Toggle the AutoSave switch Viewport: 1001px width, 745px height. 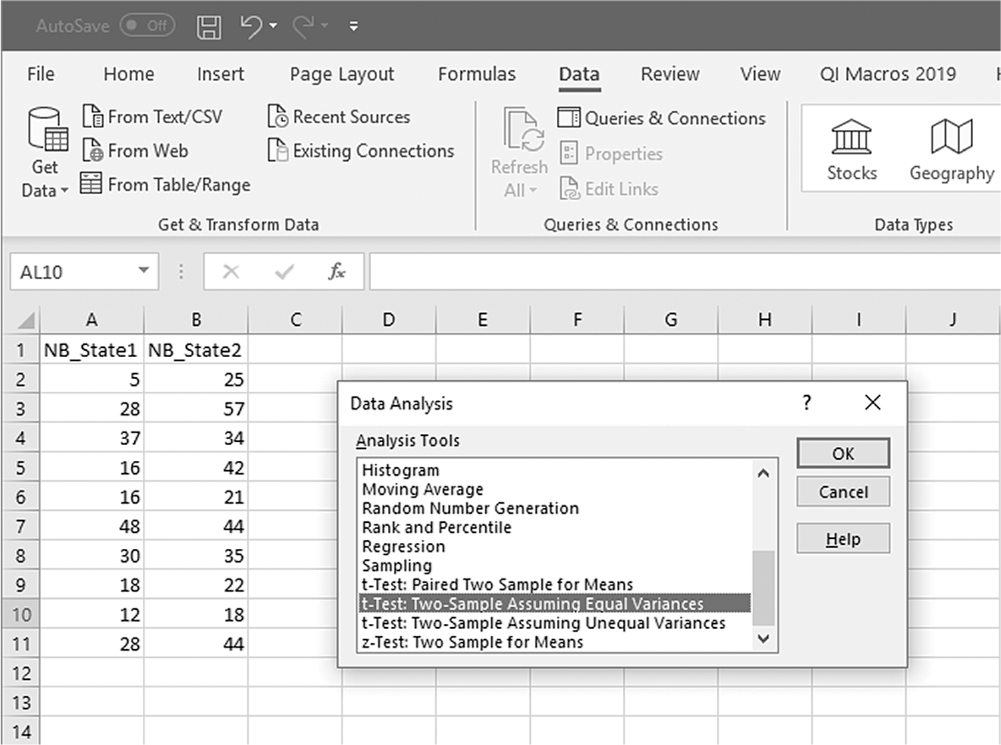pos(147,26)
